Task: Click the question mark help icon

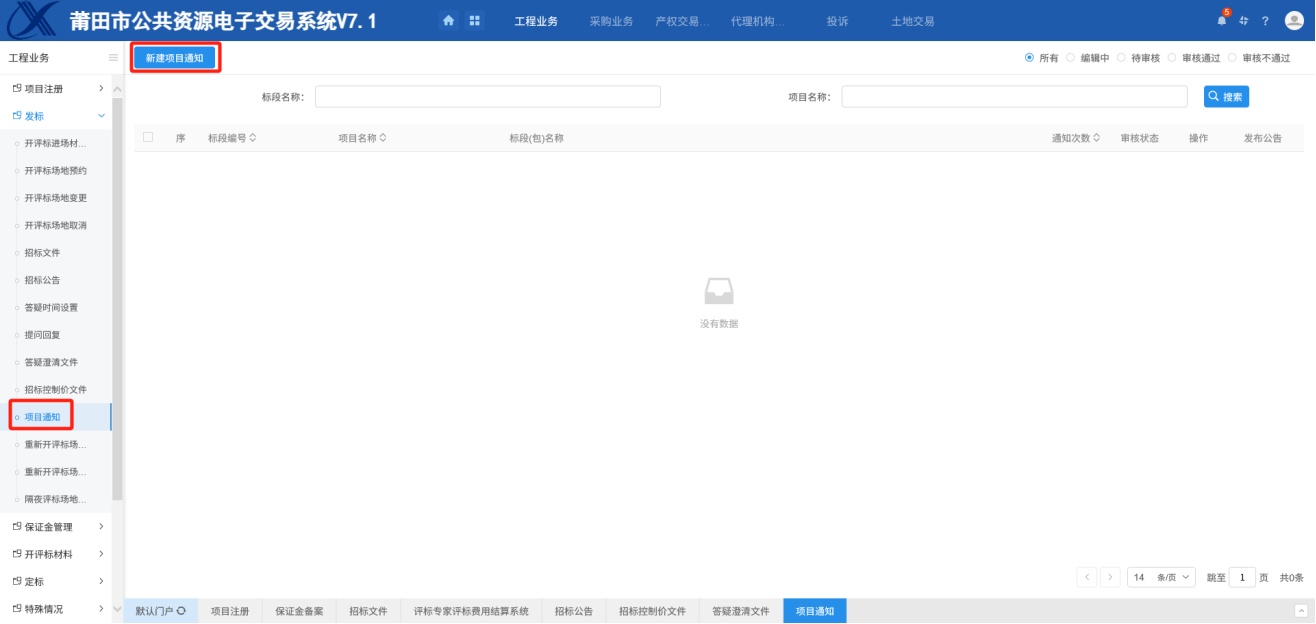Action: click(1265, 21)
